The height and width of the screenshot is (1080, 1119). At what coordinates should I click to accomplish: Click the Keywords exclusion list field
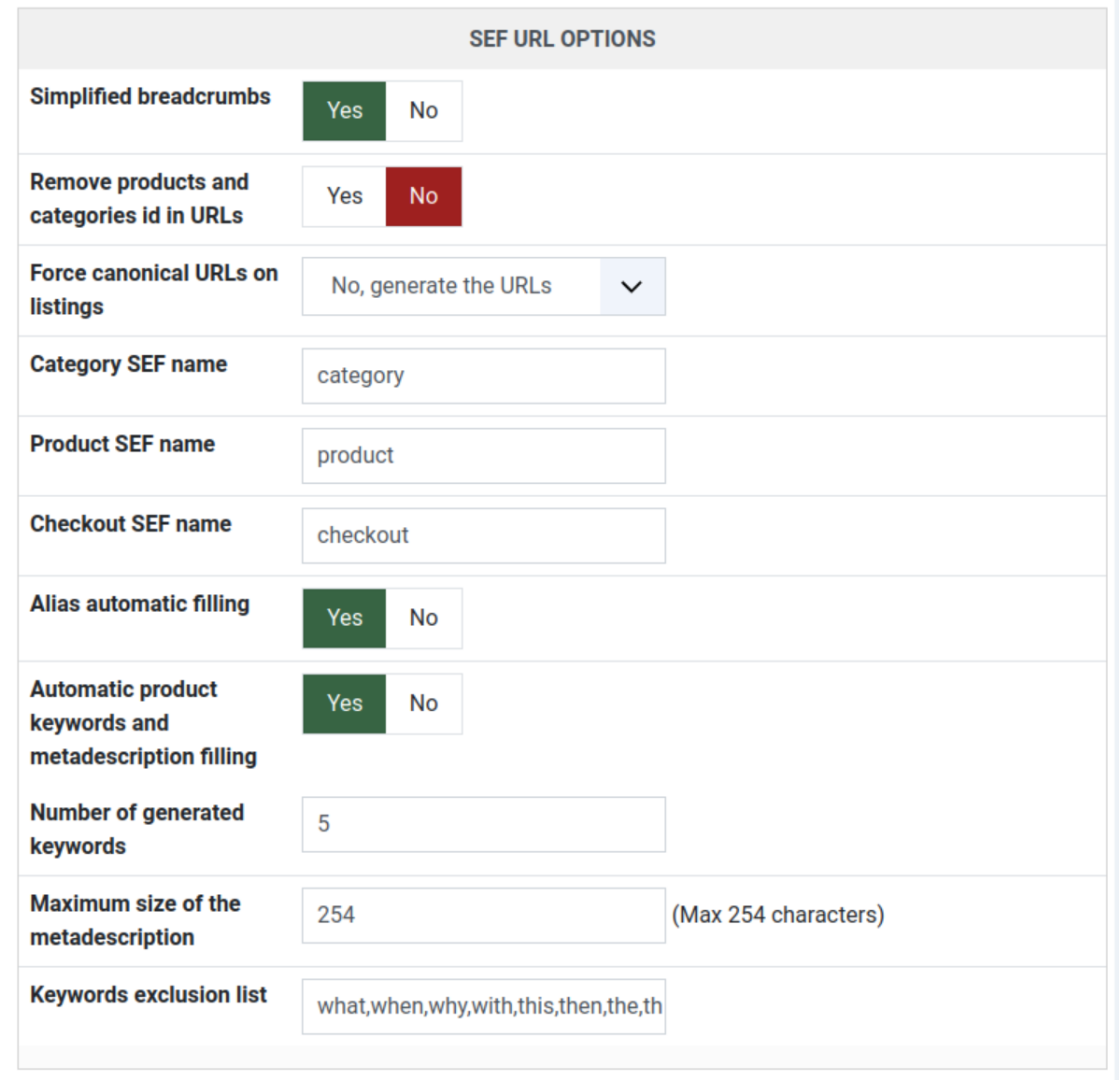(x=483, y=1006)
